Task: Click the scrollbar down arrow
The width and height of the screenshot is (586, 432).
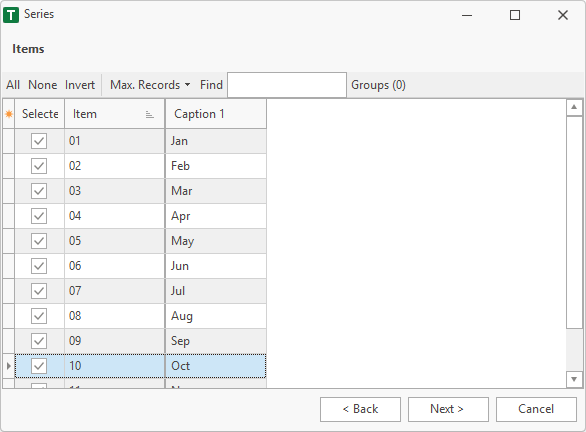Action: [574, 379]
